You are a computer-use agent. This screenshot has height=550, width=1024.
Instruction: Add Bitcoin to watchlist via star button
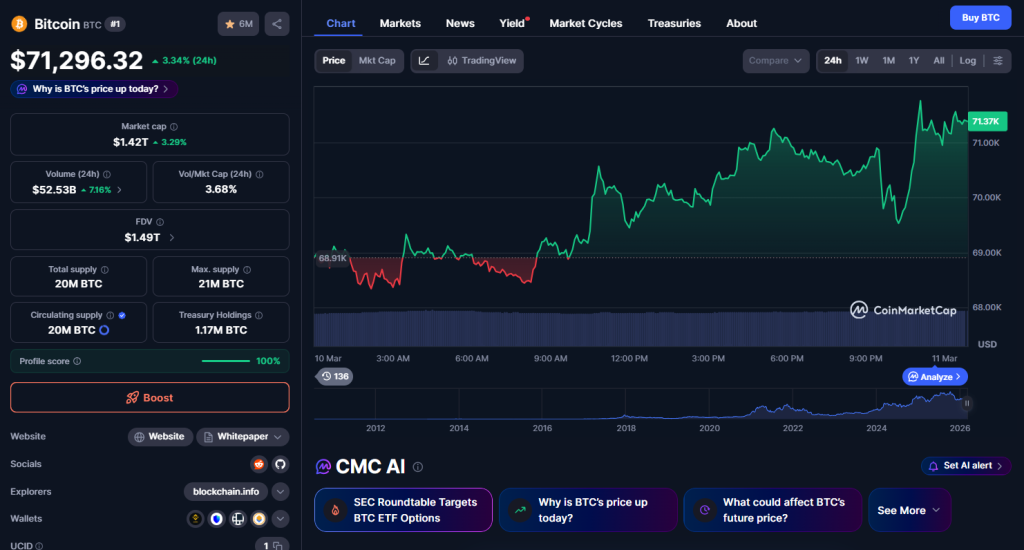(x=239, y=23)
